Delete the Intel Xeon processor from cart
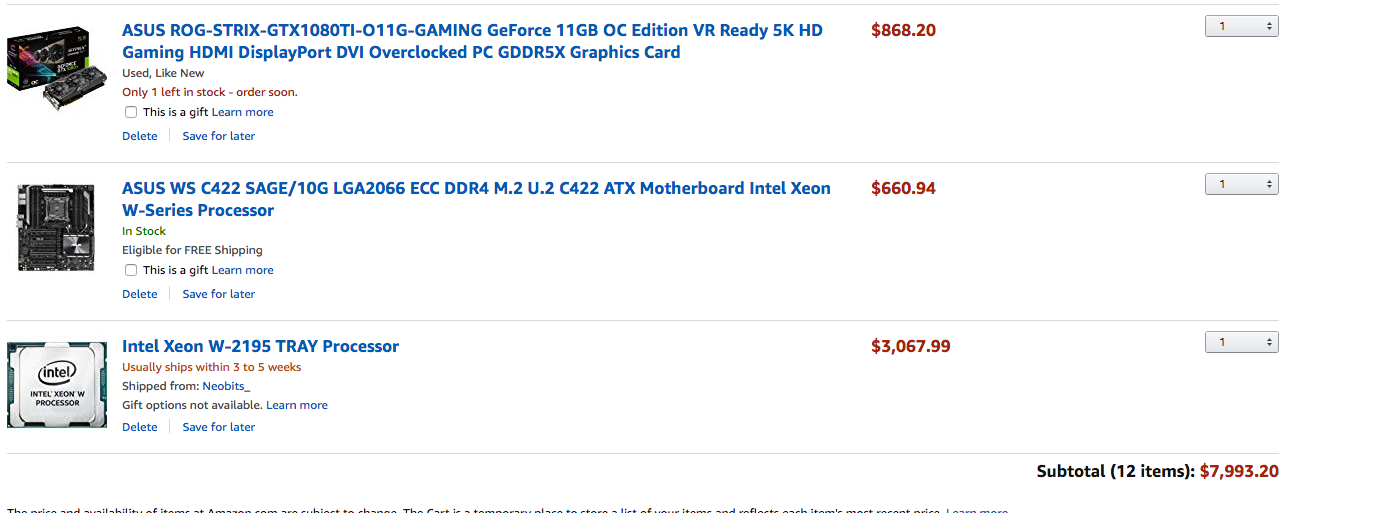This screenshot has height=513, width=1381. click(x=140, y=427)
